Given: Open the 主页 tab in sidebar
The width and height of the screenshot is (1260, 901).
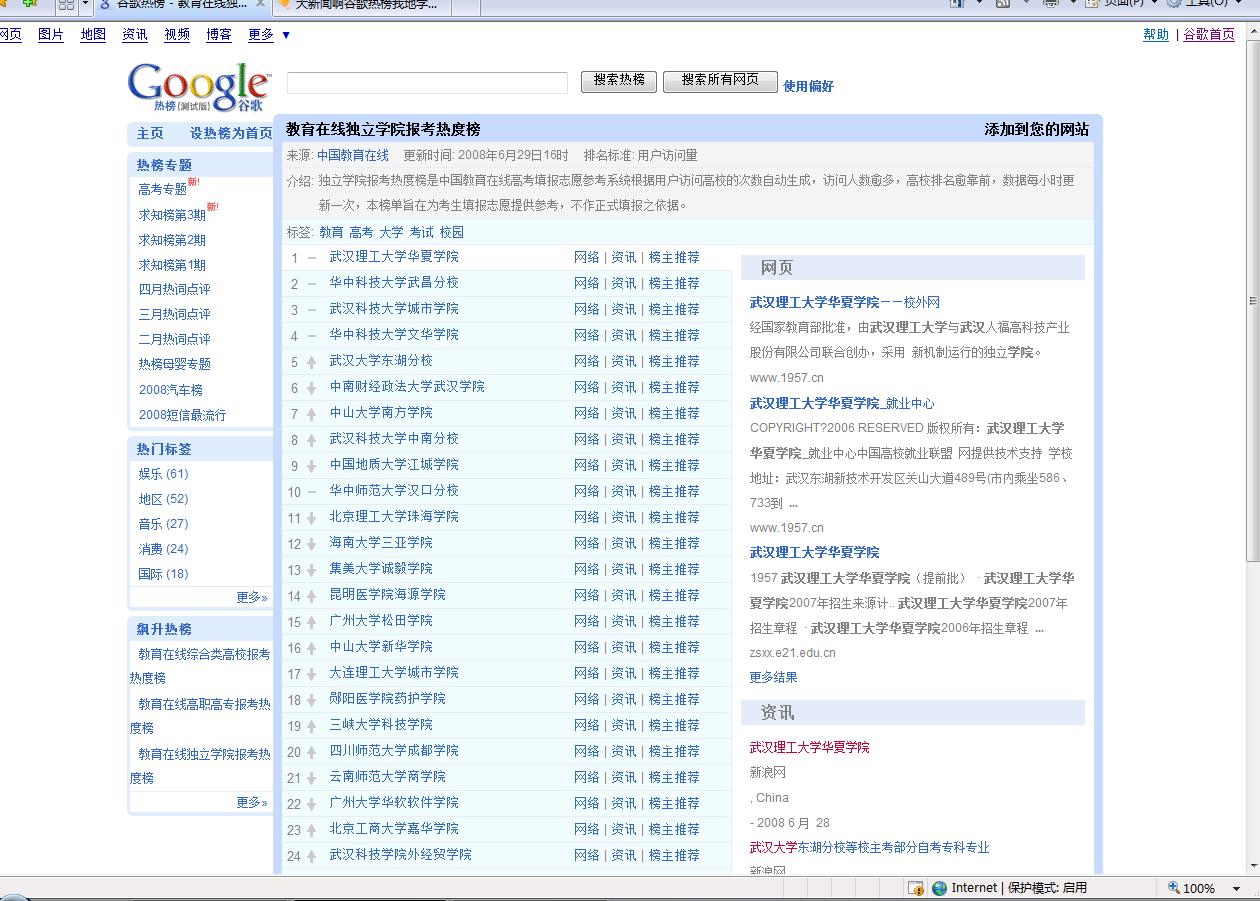Looking at the screenshot, I should (150, 133).
